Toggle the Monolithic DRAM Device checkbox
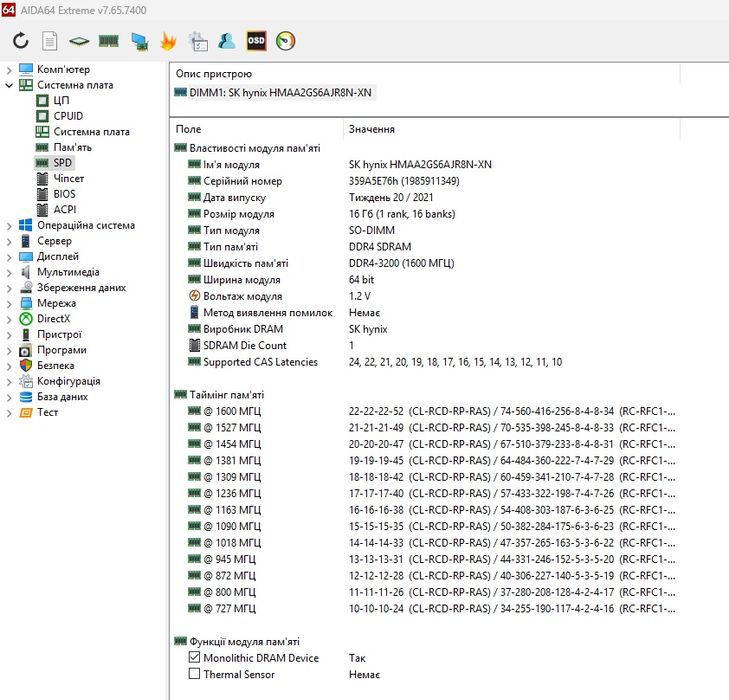 click(x=194, y=657)
